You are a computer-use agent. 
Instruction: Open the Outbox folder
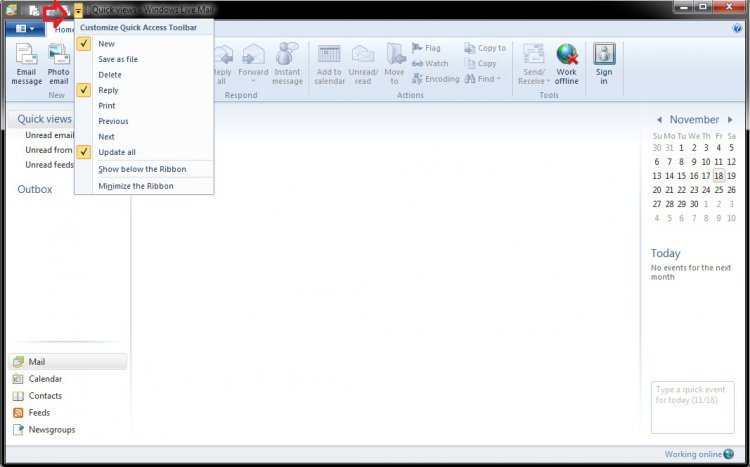point(35,189)
